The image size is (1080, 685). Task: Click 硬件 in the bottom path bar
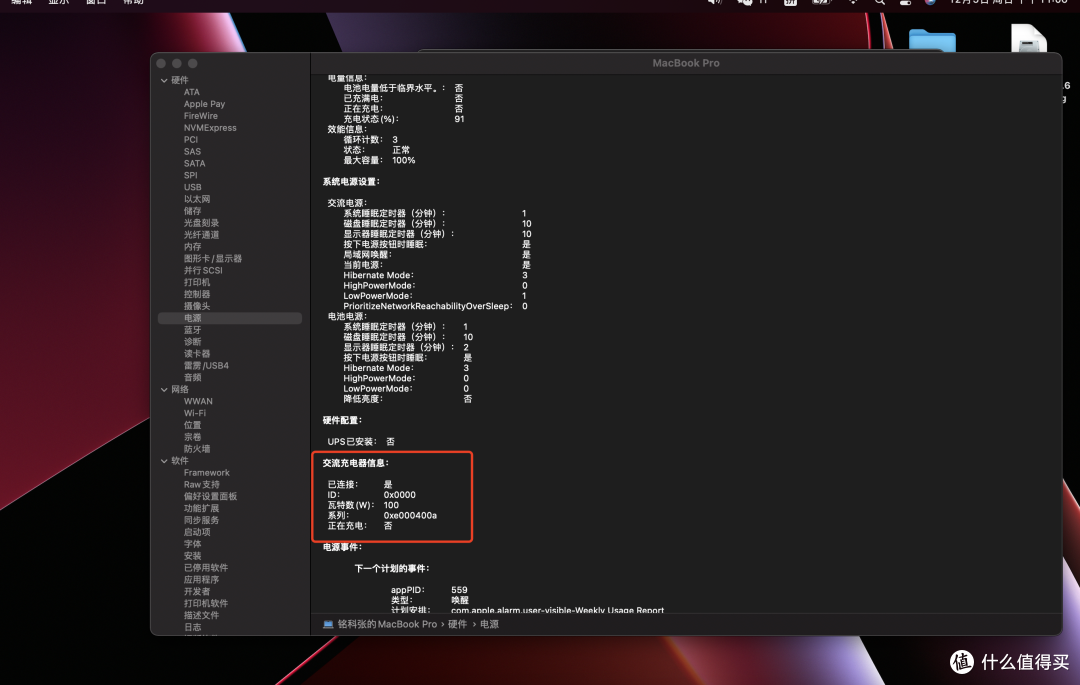tap(457, 624)
